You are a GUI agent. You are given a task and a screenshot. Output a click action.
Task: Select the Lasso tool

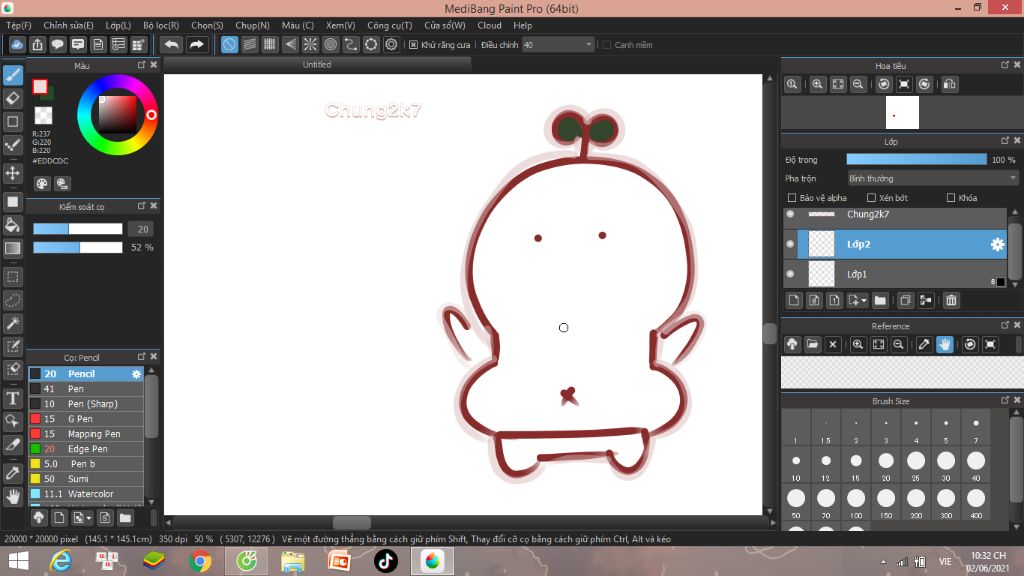(x=13, y=300)
